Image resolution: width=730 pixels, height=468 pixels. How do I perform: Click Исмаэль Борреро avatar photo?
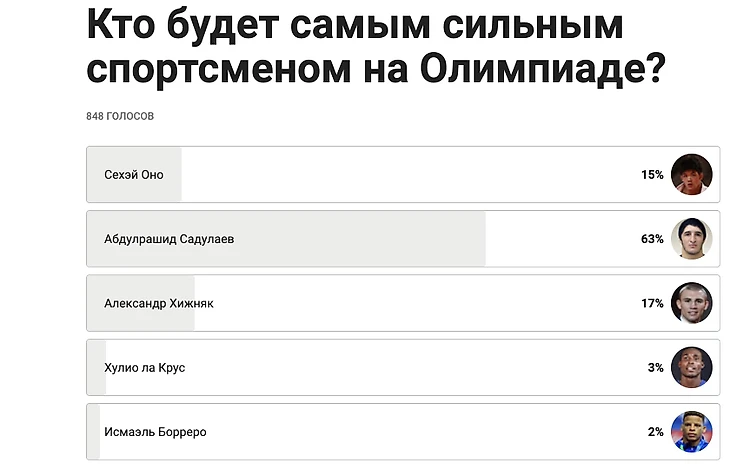click(691, 432)
